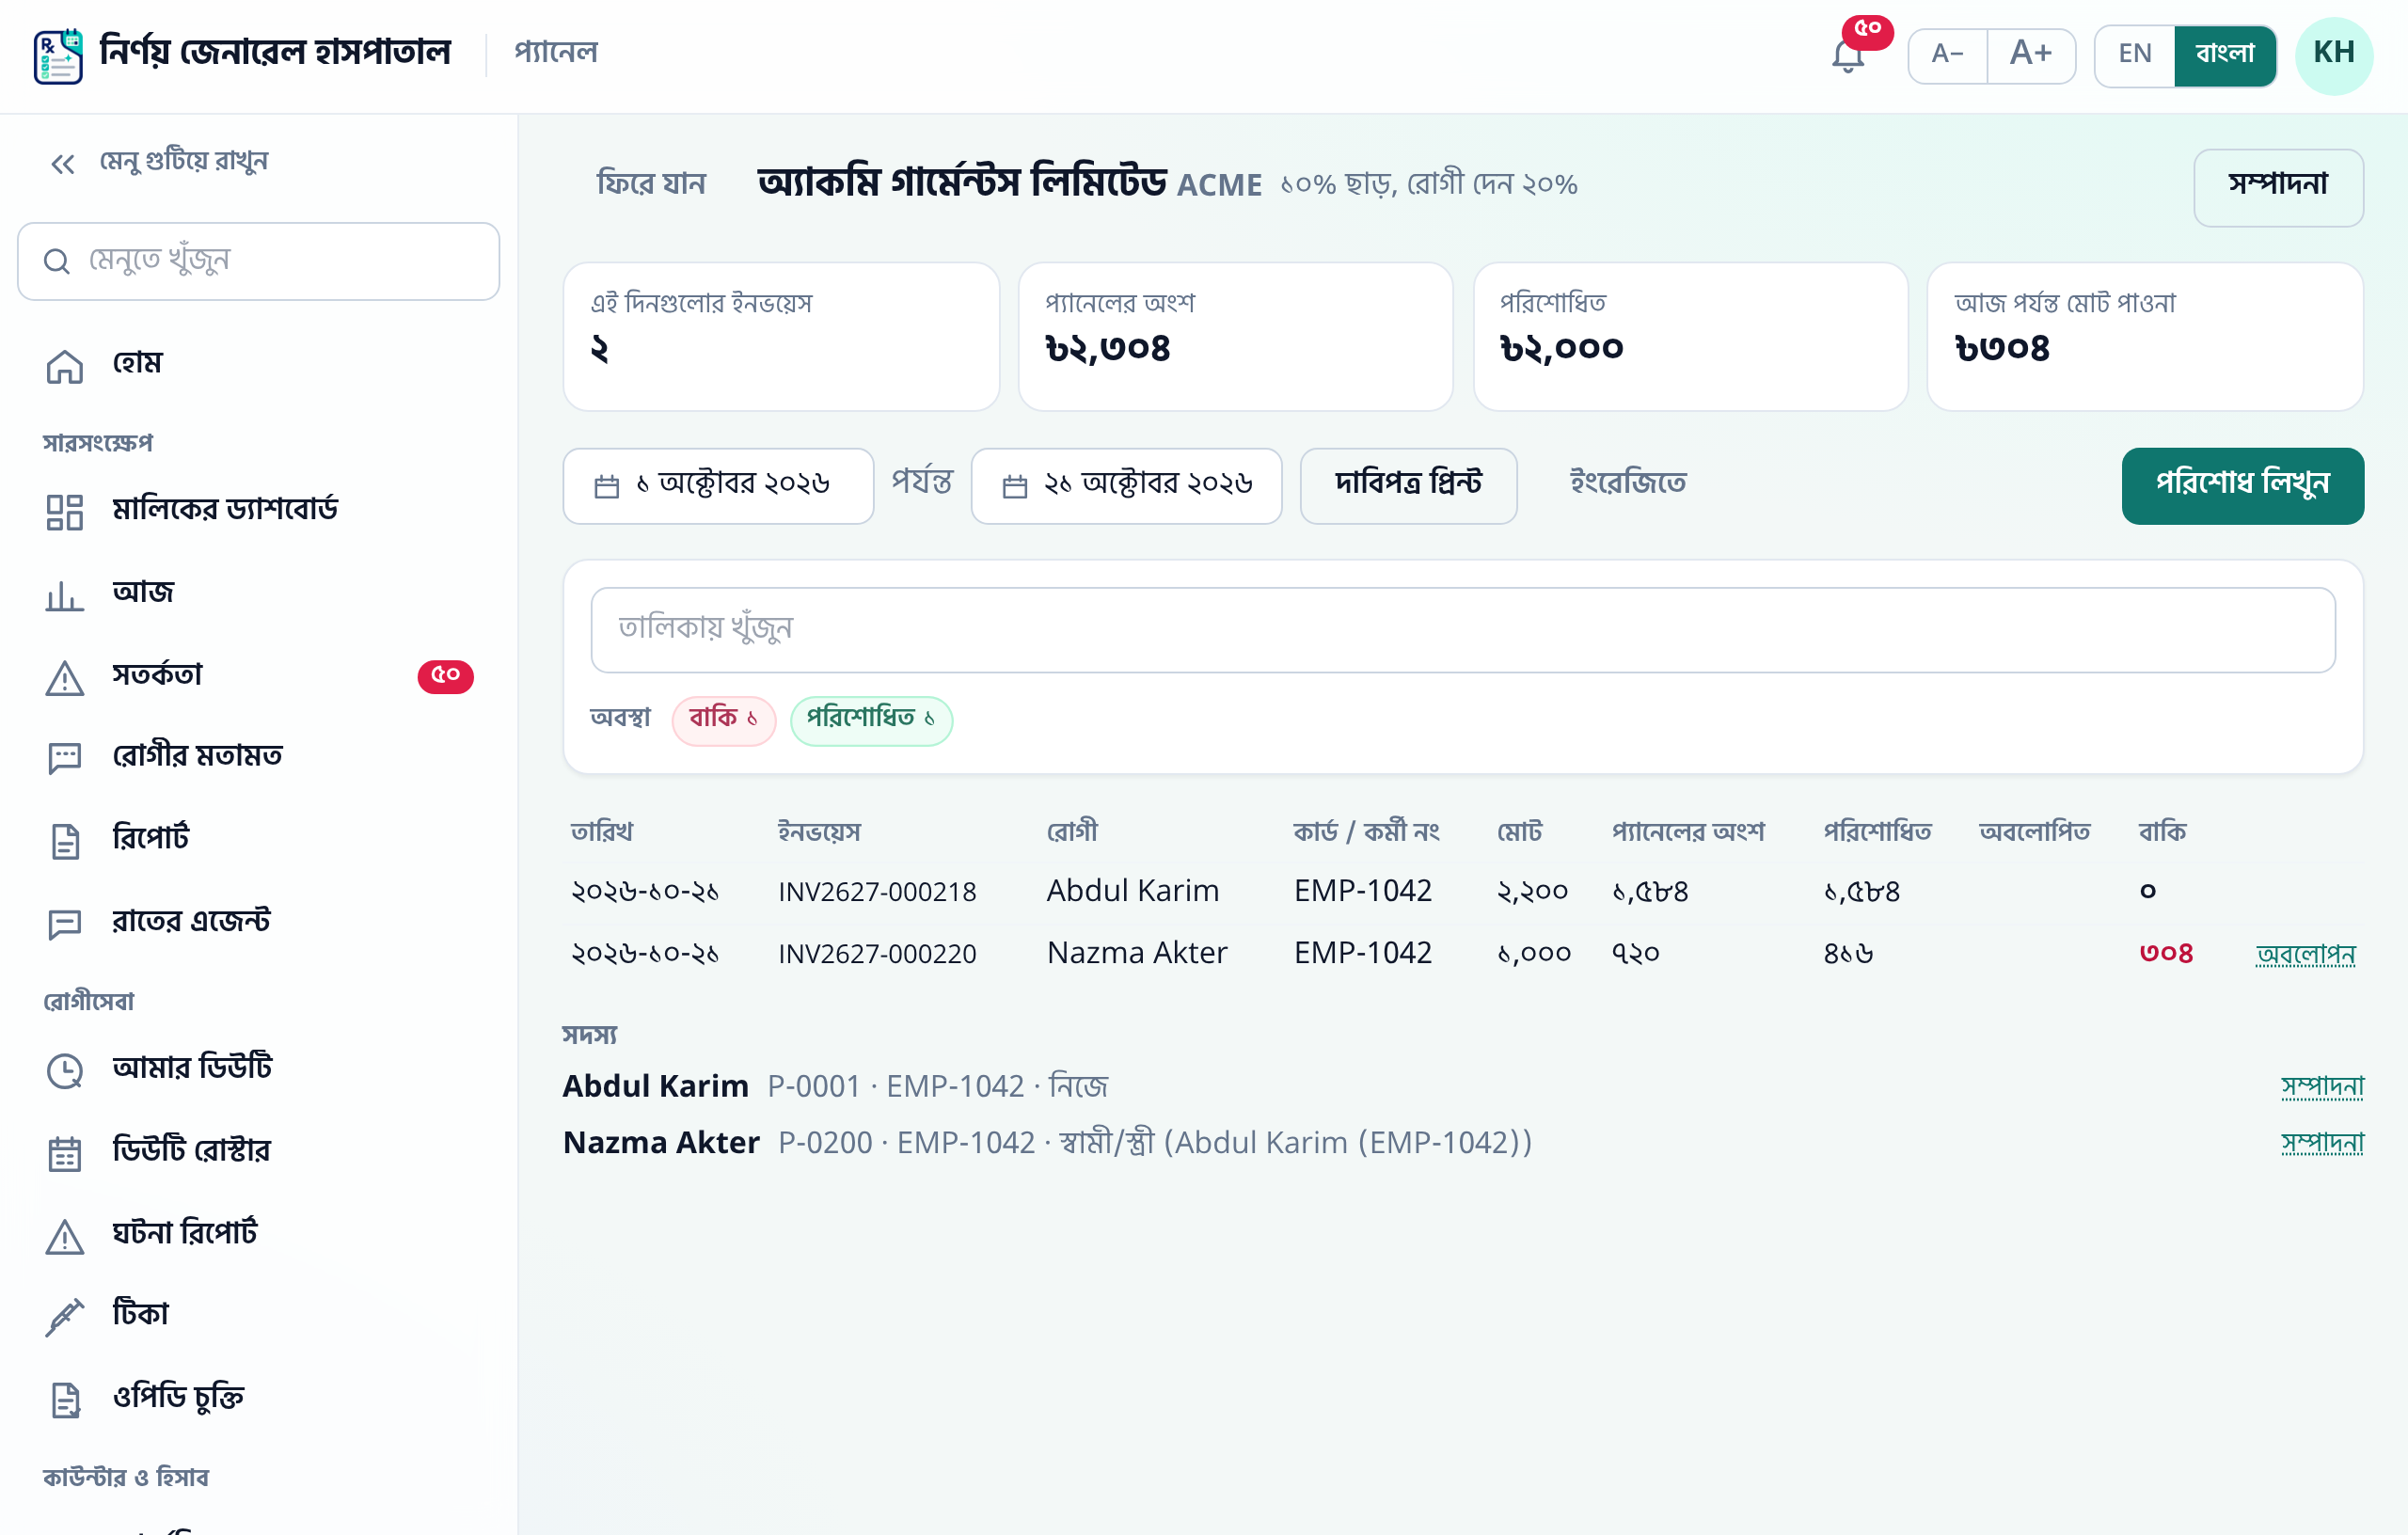Open হোম from the sidebar

(259, 364)
